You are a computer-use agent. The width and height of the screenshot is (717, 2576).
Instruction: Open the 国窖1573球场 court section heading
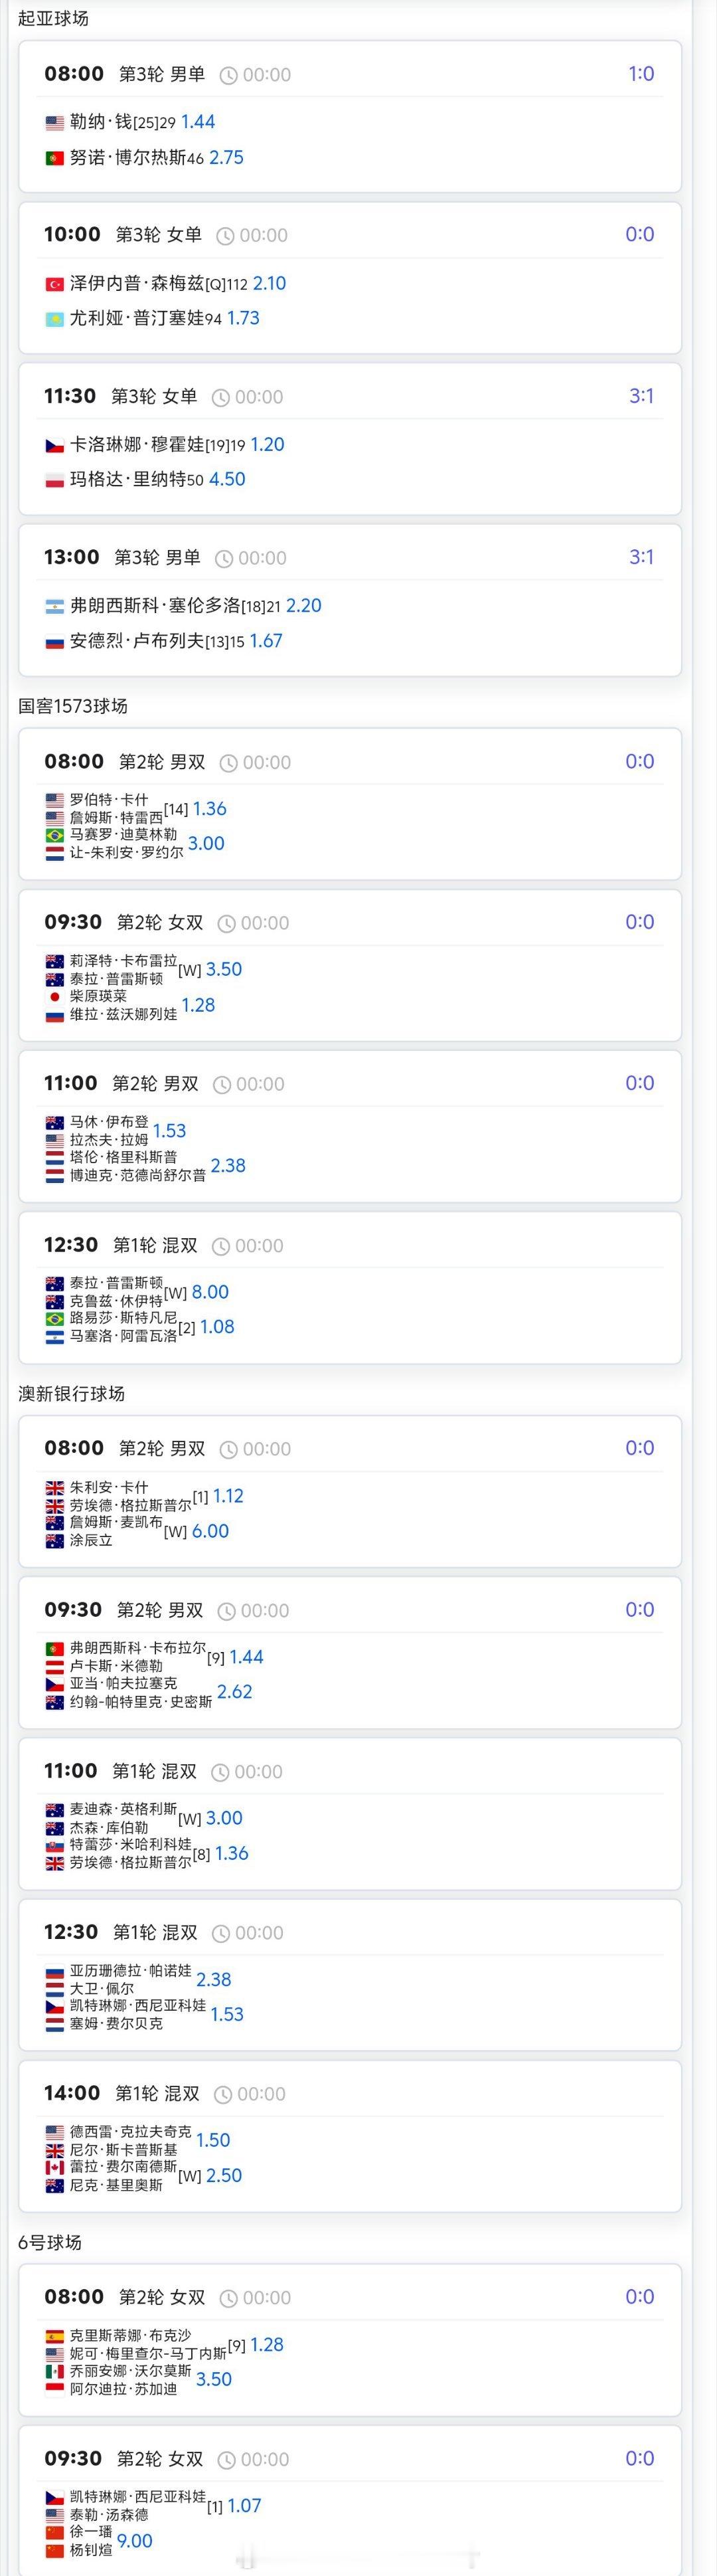(73, 706)
